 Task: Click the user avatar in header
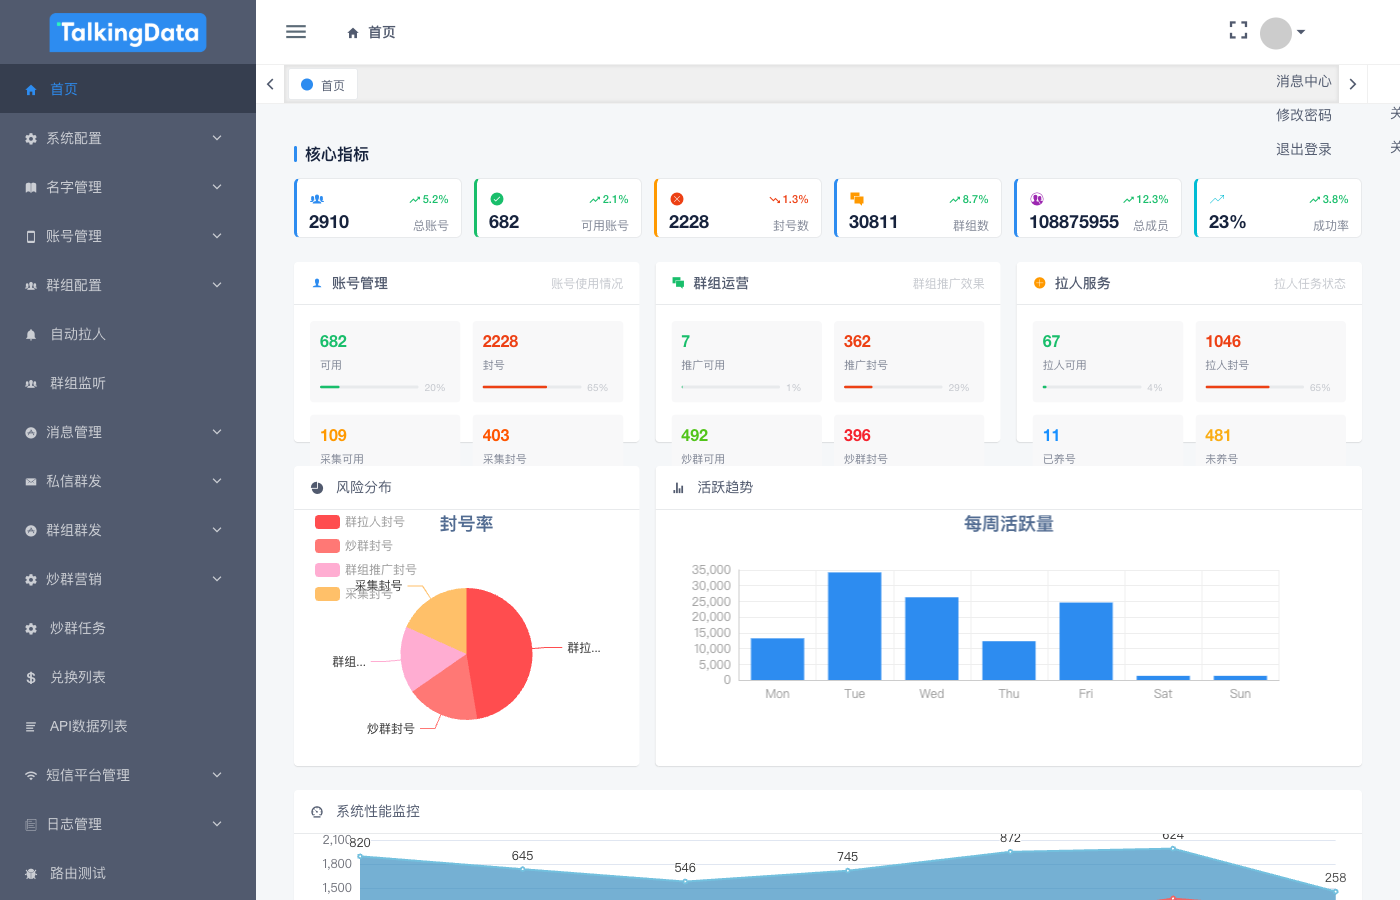pyautogui.click(x=1276, y=33)
